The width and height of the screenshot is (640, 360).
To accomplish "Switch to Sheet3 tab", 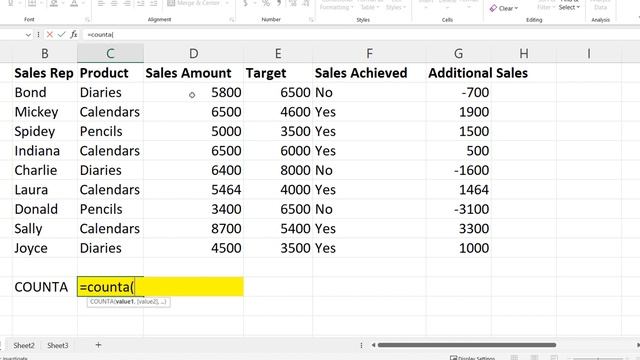I will coord(58,345).
